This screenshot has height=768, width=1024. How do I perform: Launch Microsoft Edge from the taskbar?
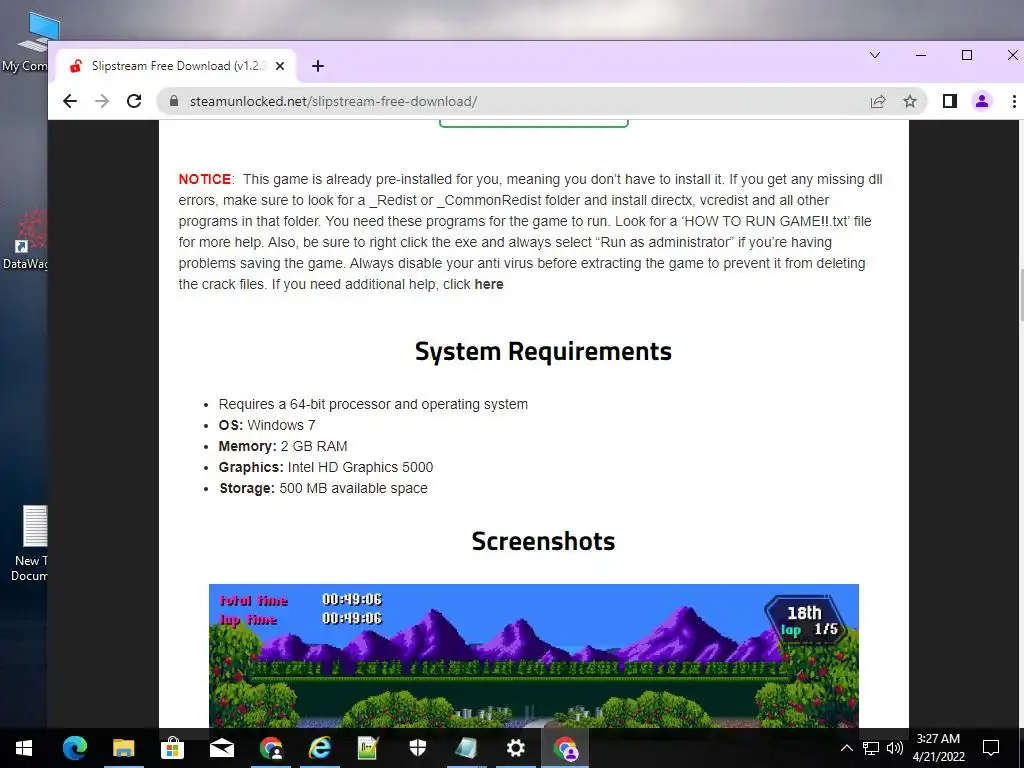74,748
